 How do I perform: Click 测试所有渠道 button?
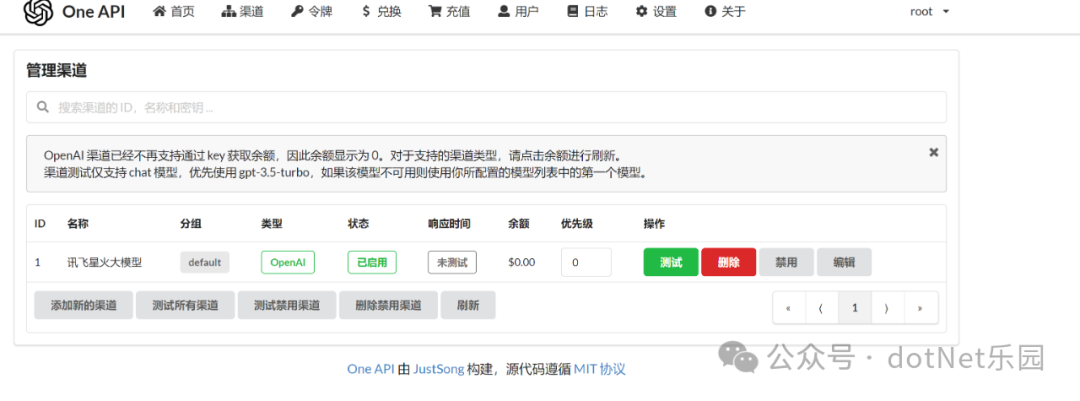pos(185,305)
